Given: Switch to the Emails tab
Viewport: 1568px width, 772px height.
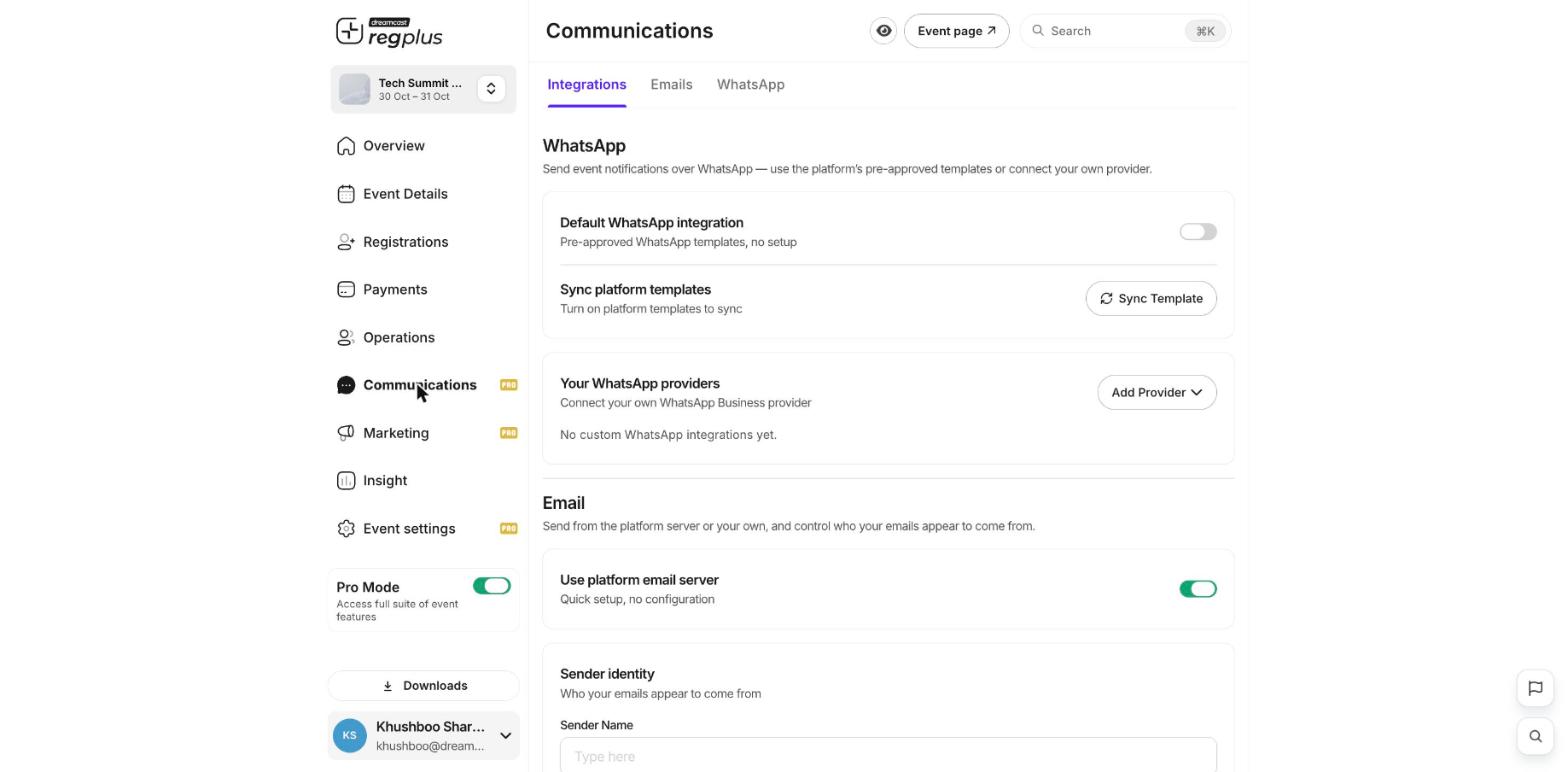Looking at the screenshot, I should pyautogui.click(x=671, y=85).
